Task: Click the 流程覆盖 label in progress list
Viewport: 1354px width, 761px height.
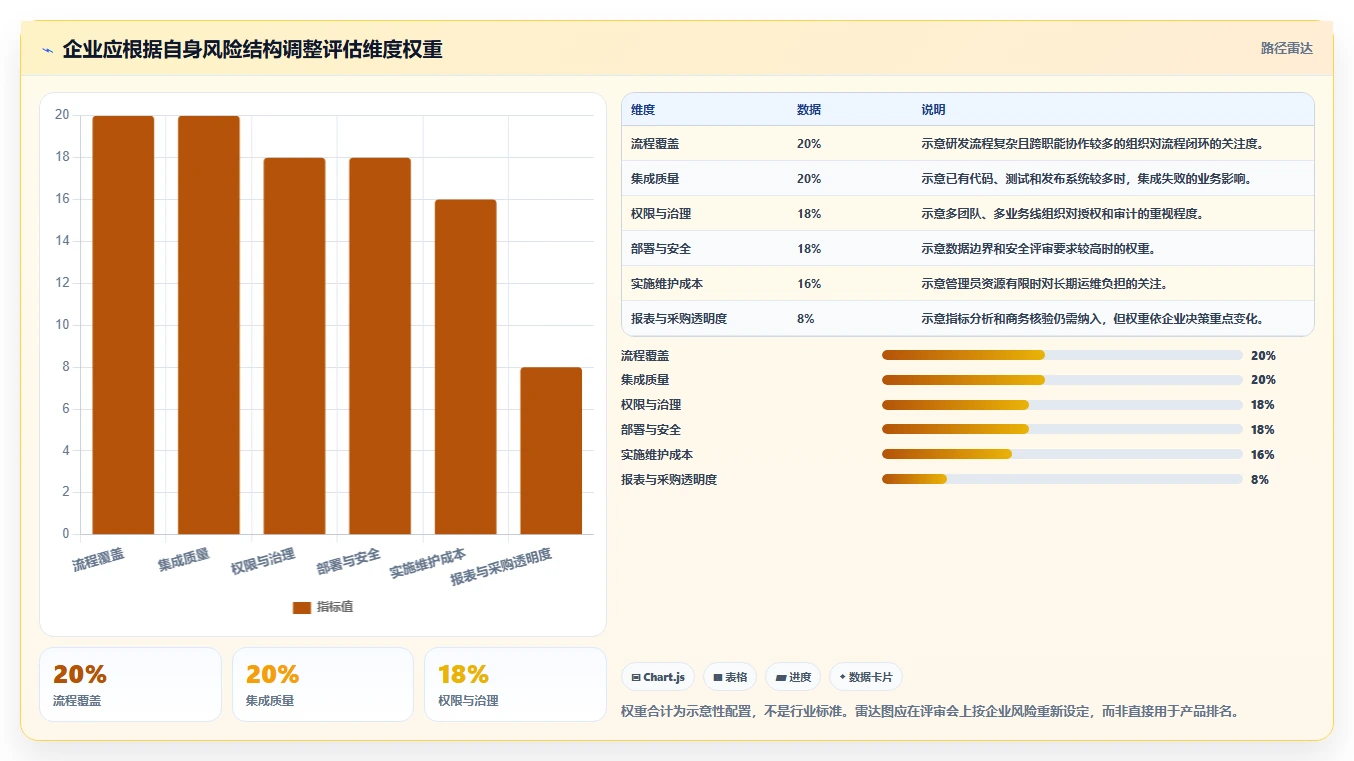Action: pos(645,355)
